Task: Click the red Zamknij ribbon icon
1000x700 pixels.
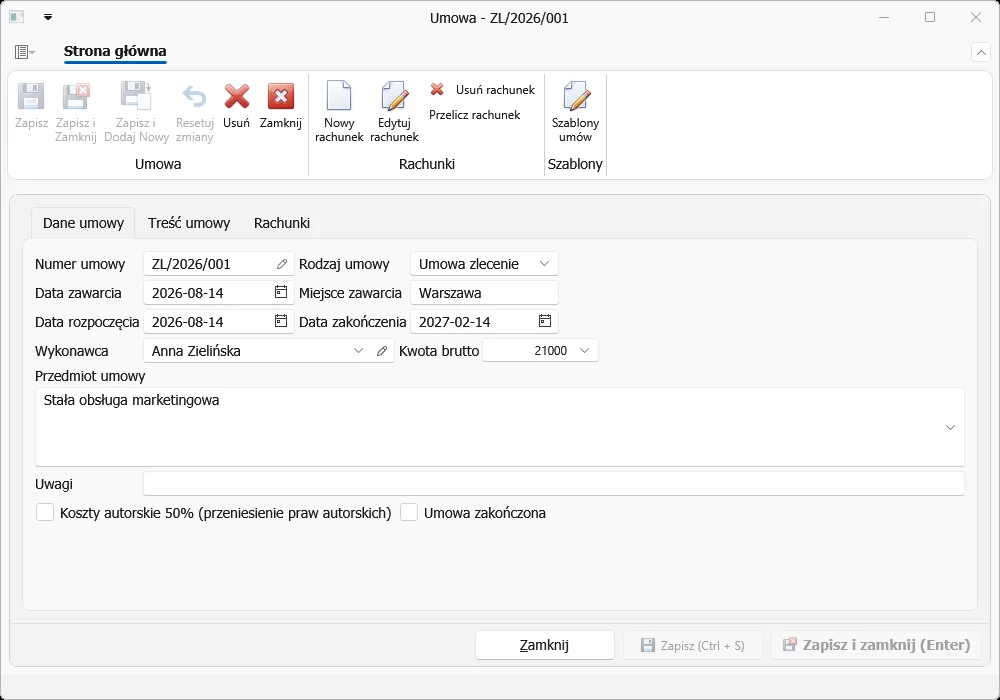Action: pyautogui.click(x=281, y=97)
